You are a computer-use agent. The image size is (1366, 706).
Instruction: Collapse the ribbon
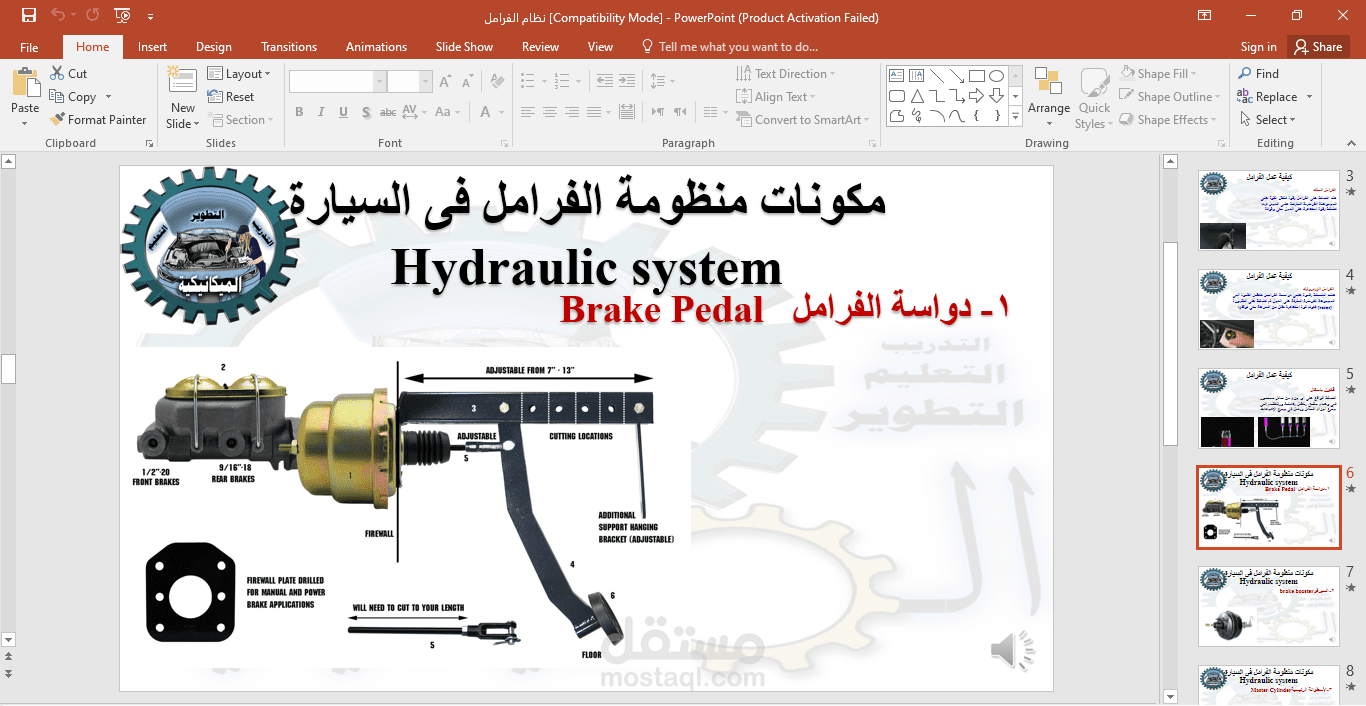click(x=1353, y=143)
